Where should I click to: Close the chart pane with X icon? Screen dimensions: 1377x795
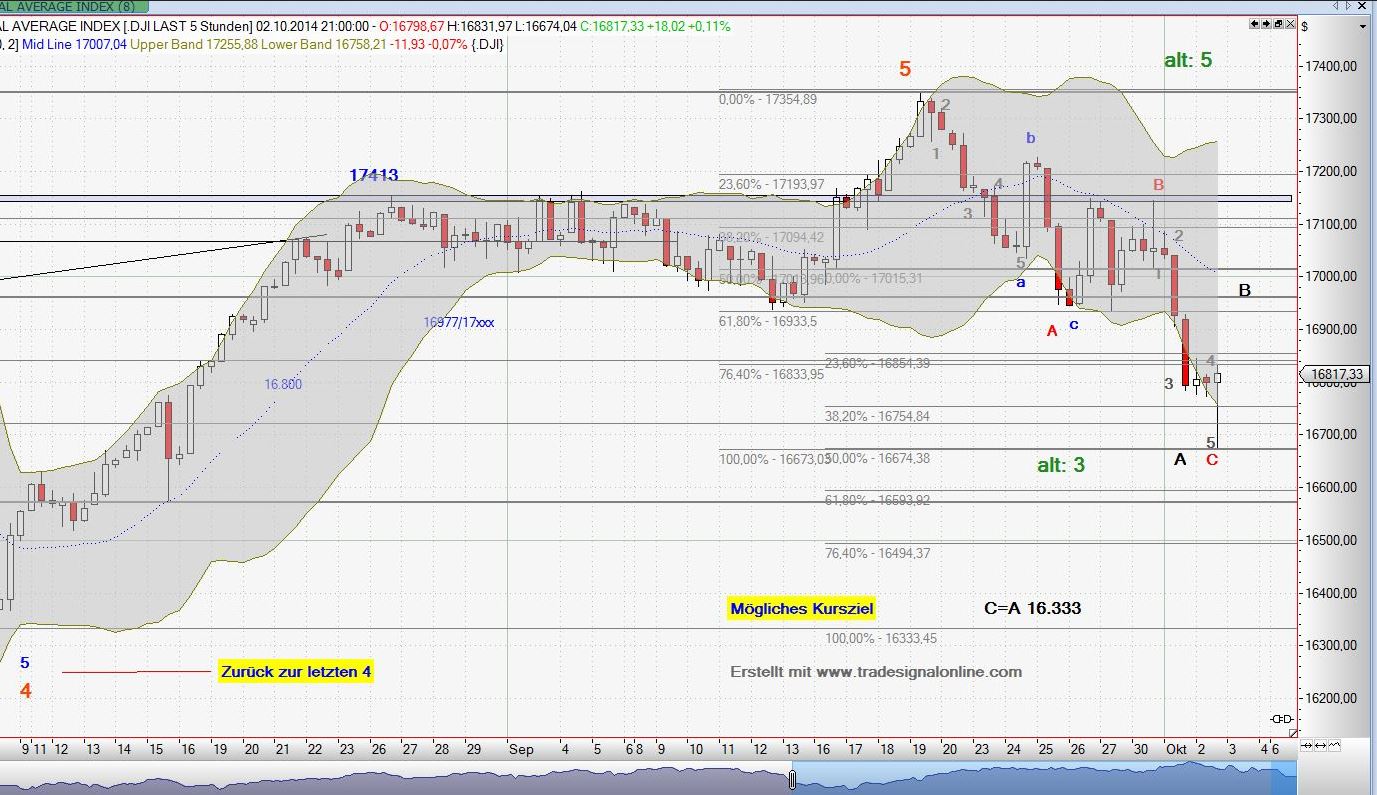click(x=1289, y=22)
